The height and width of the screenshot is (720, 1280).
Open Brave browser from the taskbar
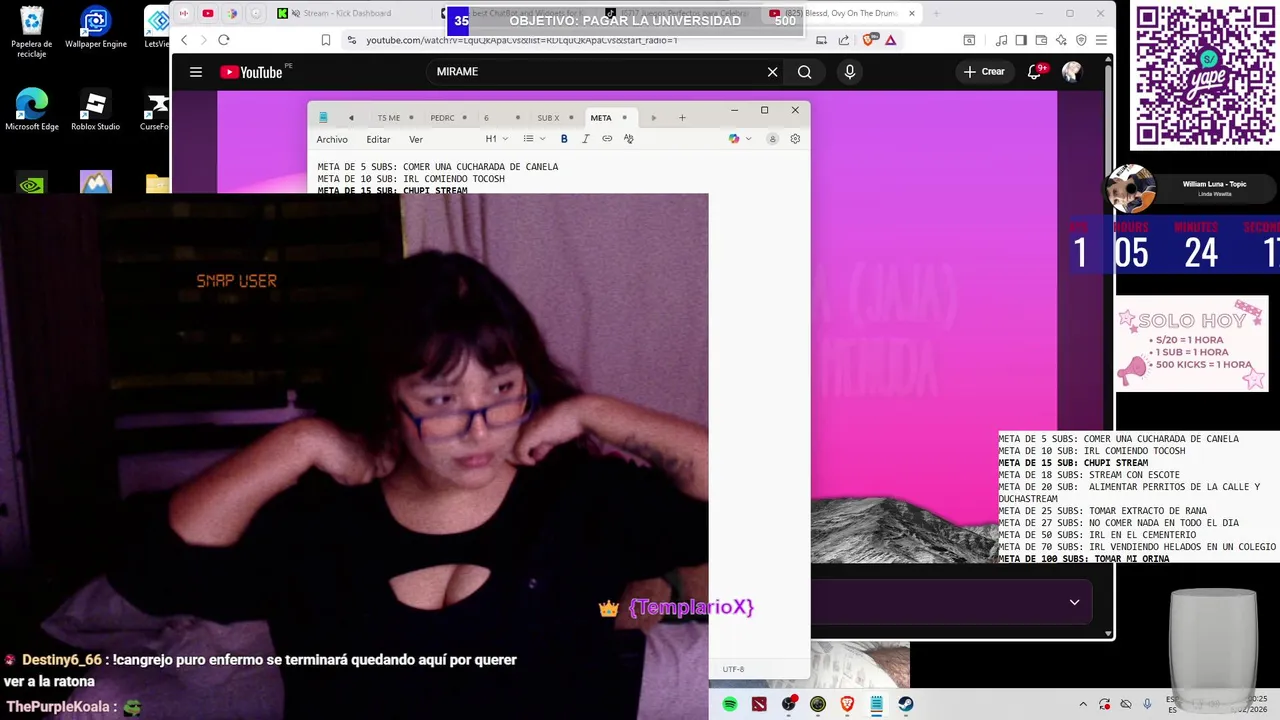click(847, 704)
